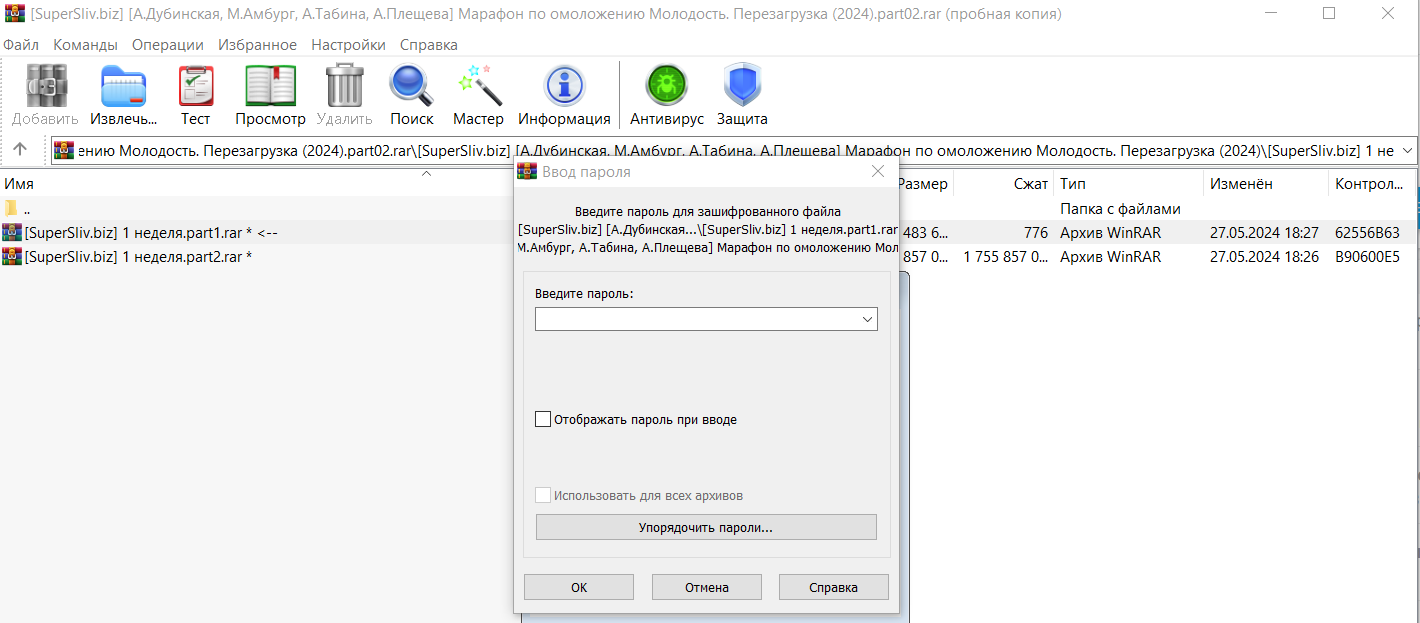Screen dimensions: 1420x623
Task: Click the 1 неделя.part2.rar archive icon
Action: tap(11, 256)
